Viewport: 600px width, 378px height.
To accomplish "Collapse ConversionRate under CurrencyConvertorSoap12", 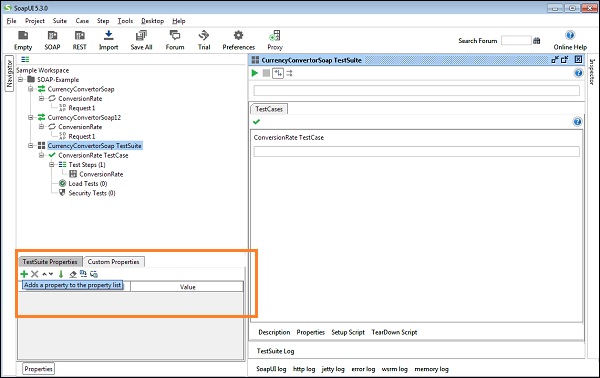I will (41, 127).
